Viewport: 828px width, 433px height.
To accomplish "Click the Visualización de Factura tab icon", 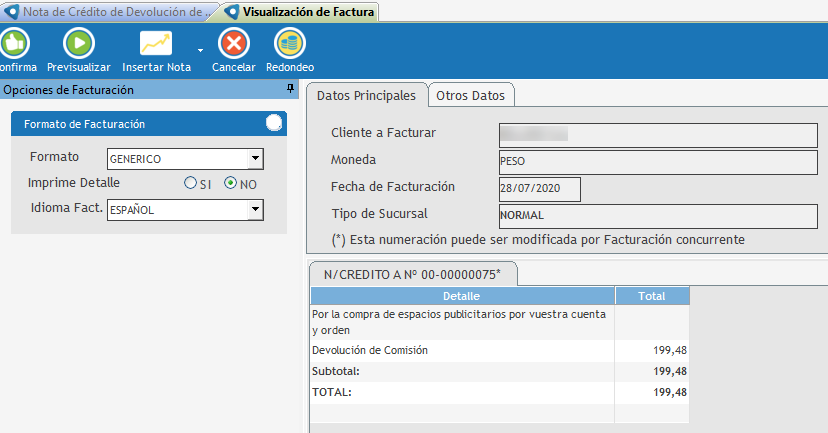I will coord(233,12).
